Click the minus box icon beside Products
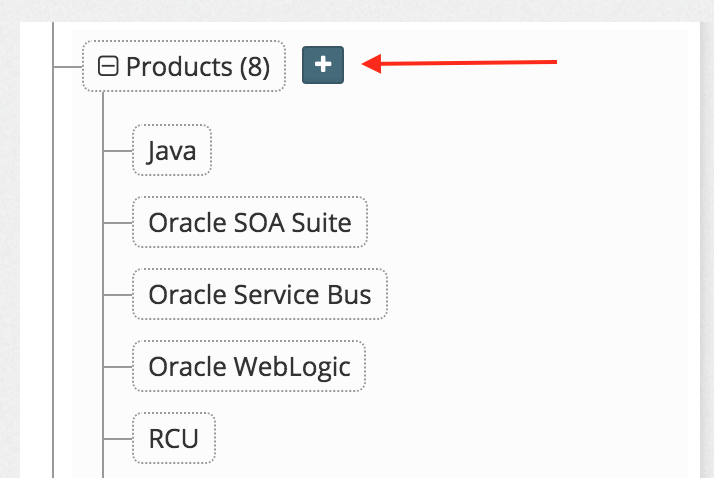Screen dimensions: 714x478 pos(108,67)
